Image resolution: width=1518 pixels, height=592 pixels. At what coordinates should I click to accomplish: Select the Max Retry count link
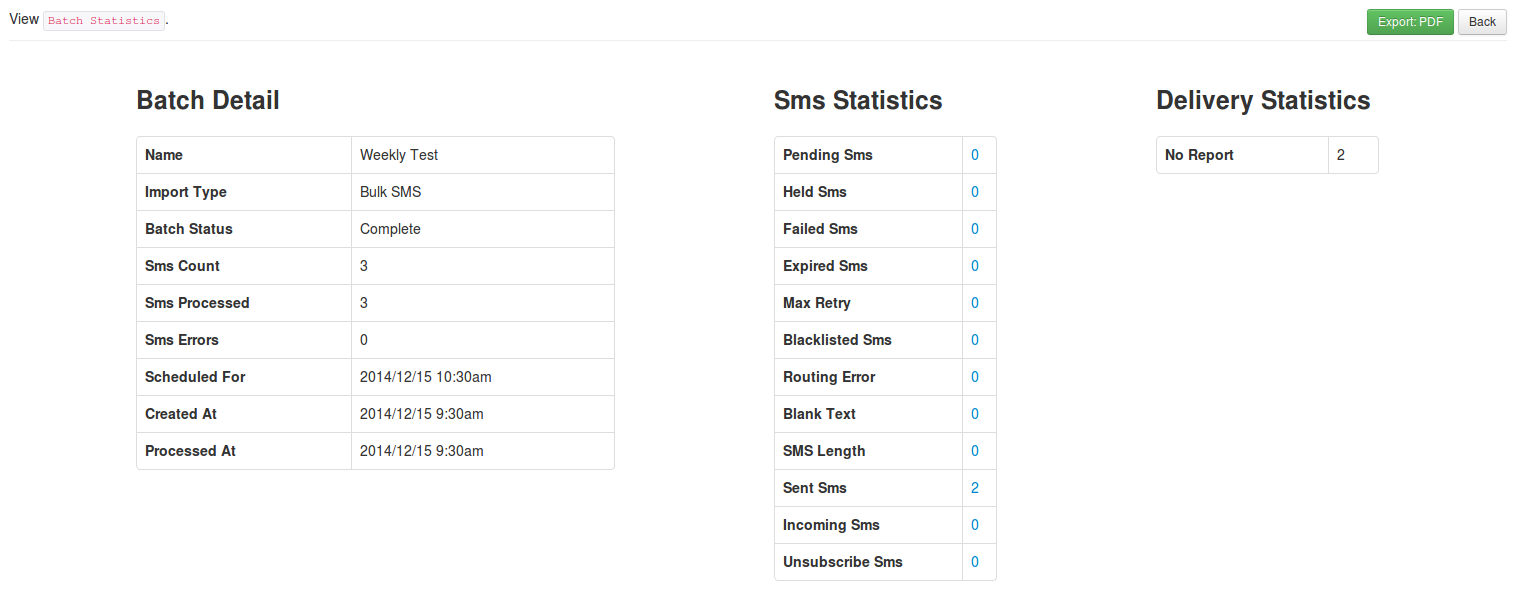[975, 303]
